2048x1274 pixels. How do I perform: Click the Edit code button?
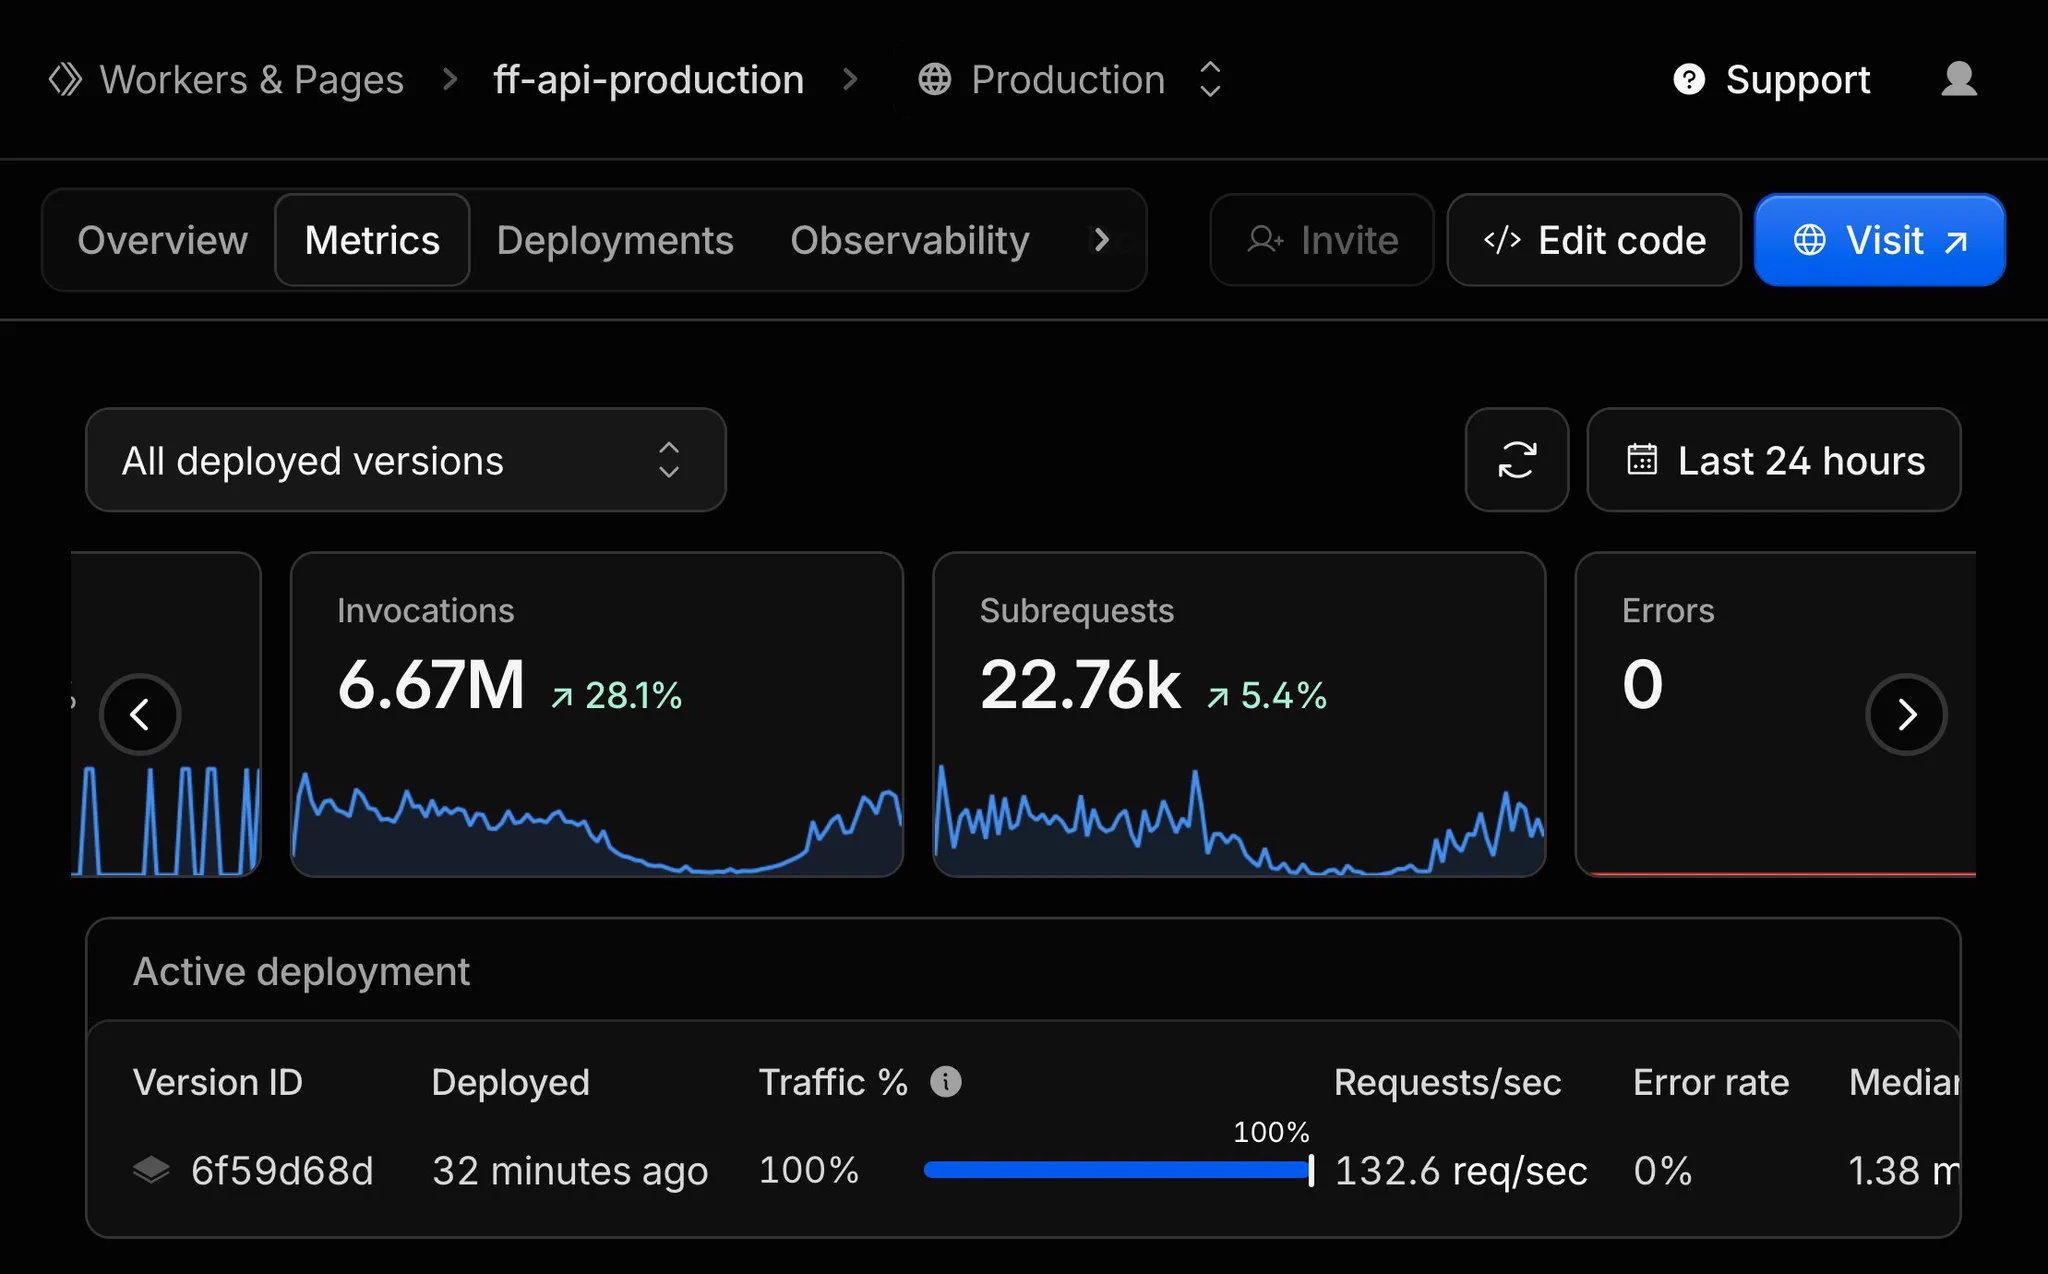[1594, 240]
